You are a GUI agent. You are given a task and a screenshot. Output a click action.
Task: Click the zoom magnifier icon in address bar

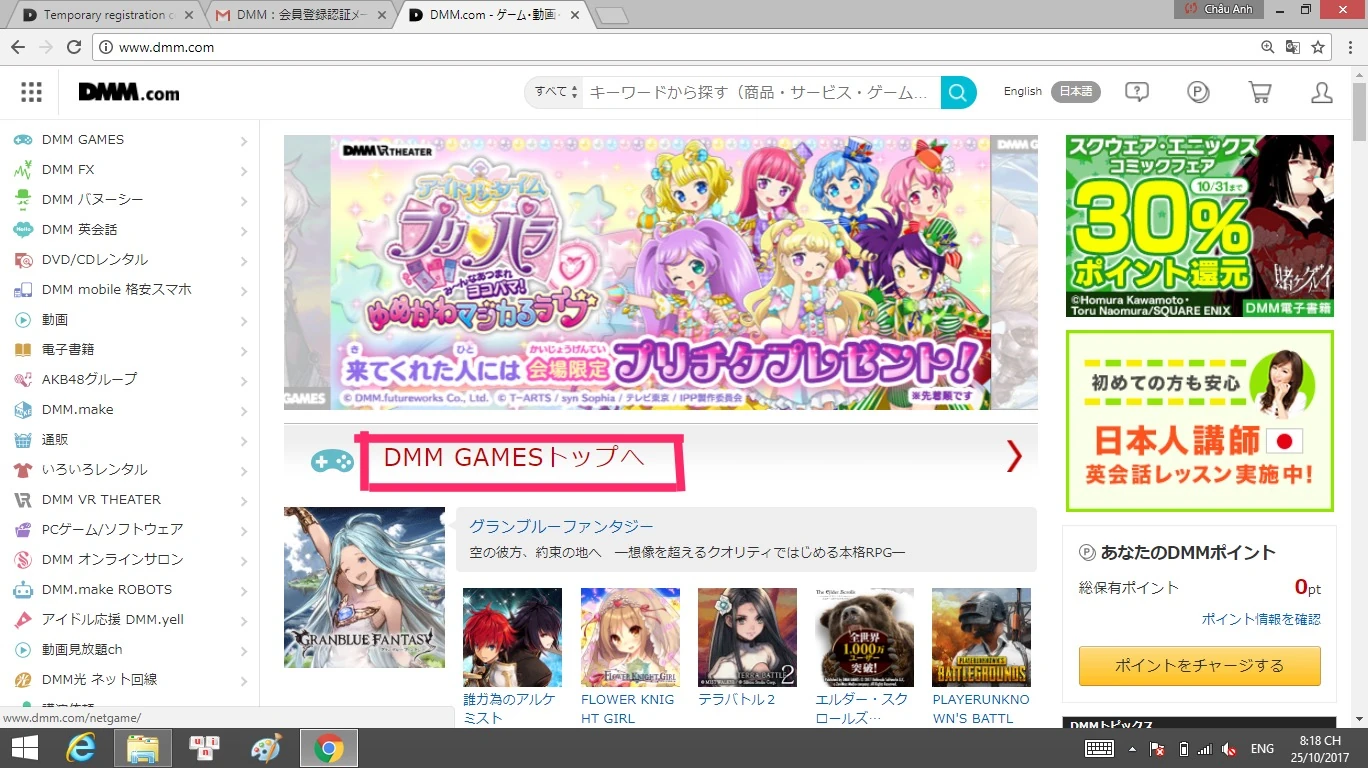[1268, 47]
